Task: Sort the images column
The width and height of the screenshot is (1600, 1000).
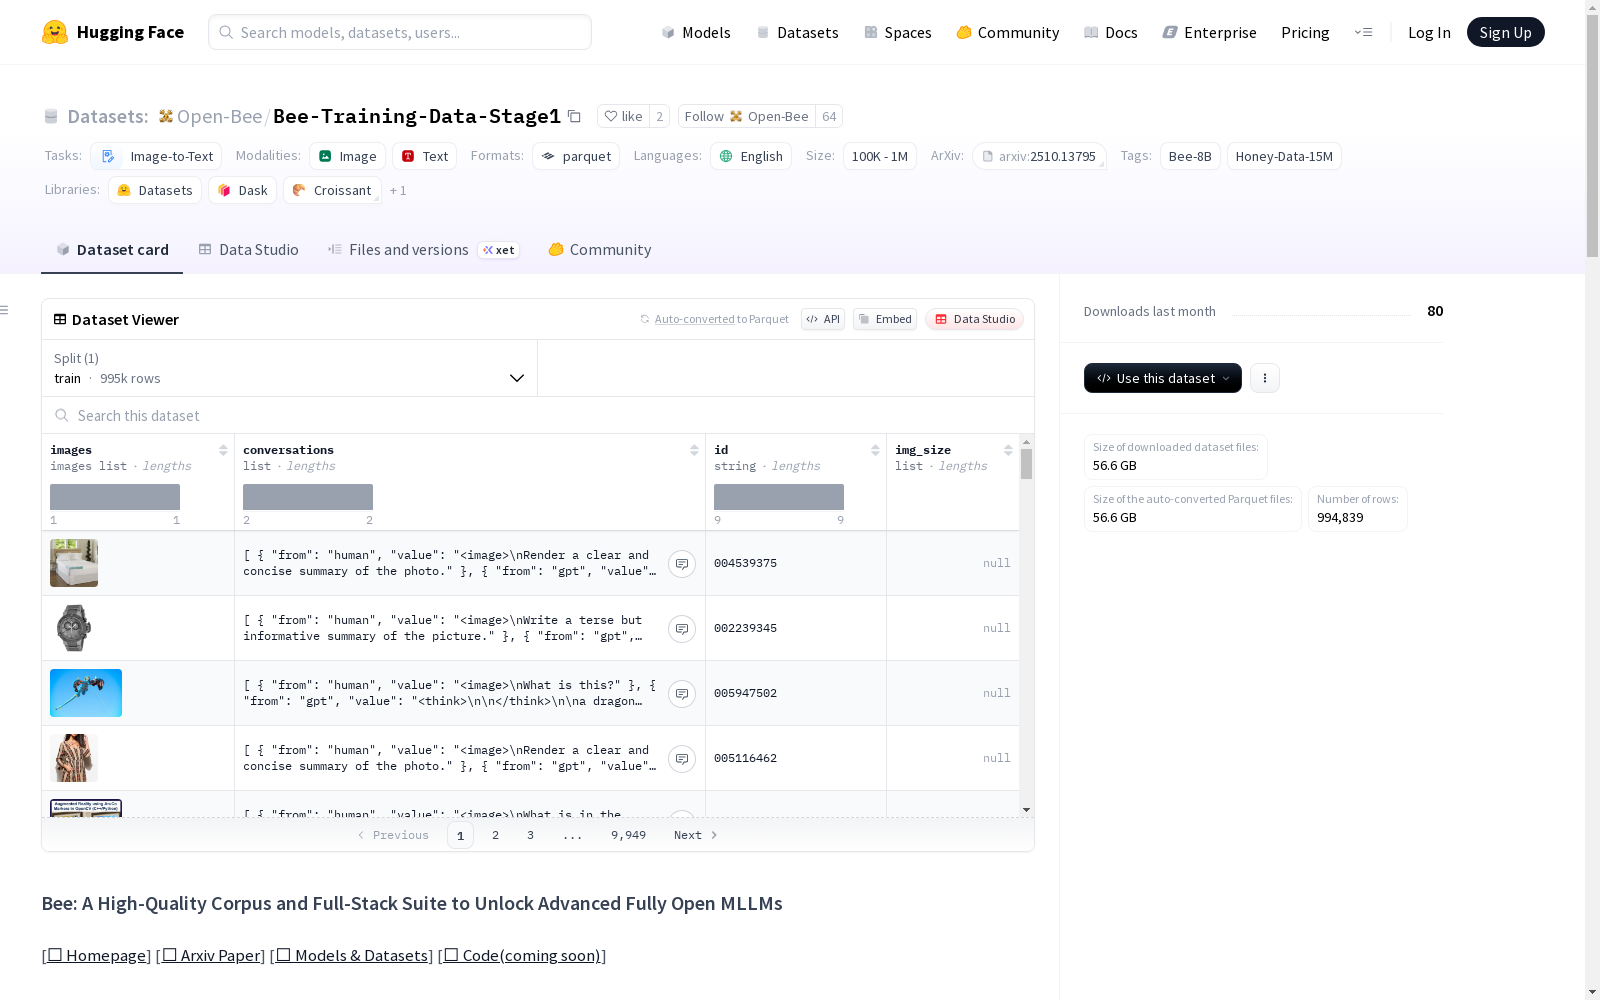Action: 223,450
